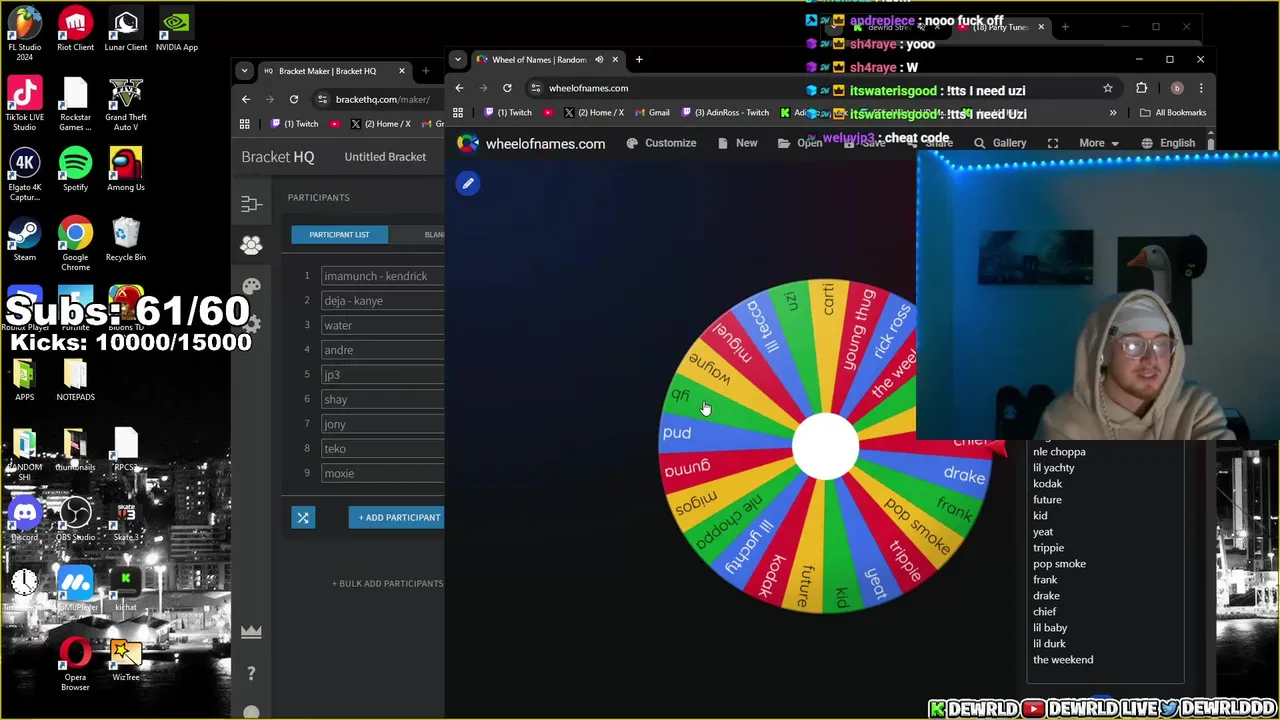Go back in the Bracket HQ window
The height and width of the screenshot is (720, 1280).
pyautogui.click(x=246, y=99)
